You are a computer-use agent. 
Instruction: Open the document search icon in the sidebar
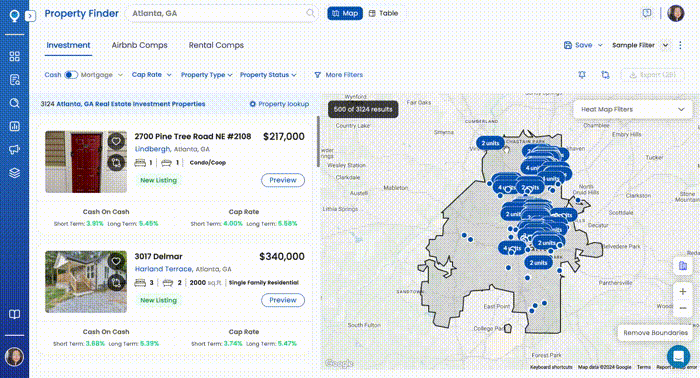tap(14, 80)
